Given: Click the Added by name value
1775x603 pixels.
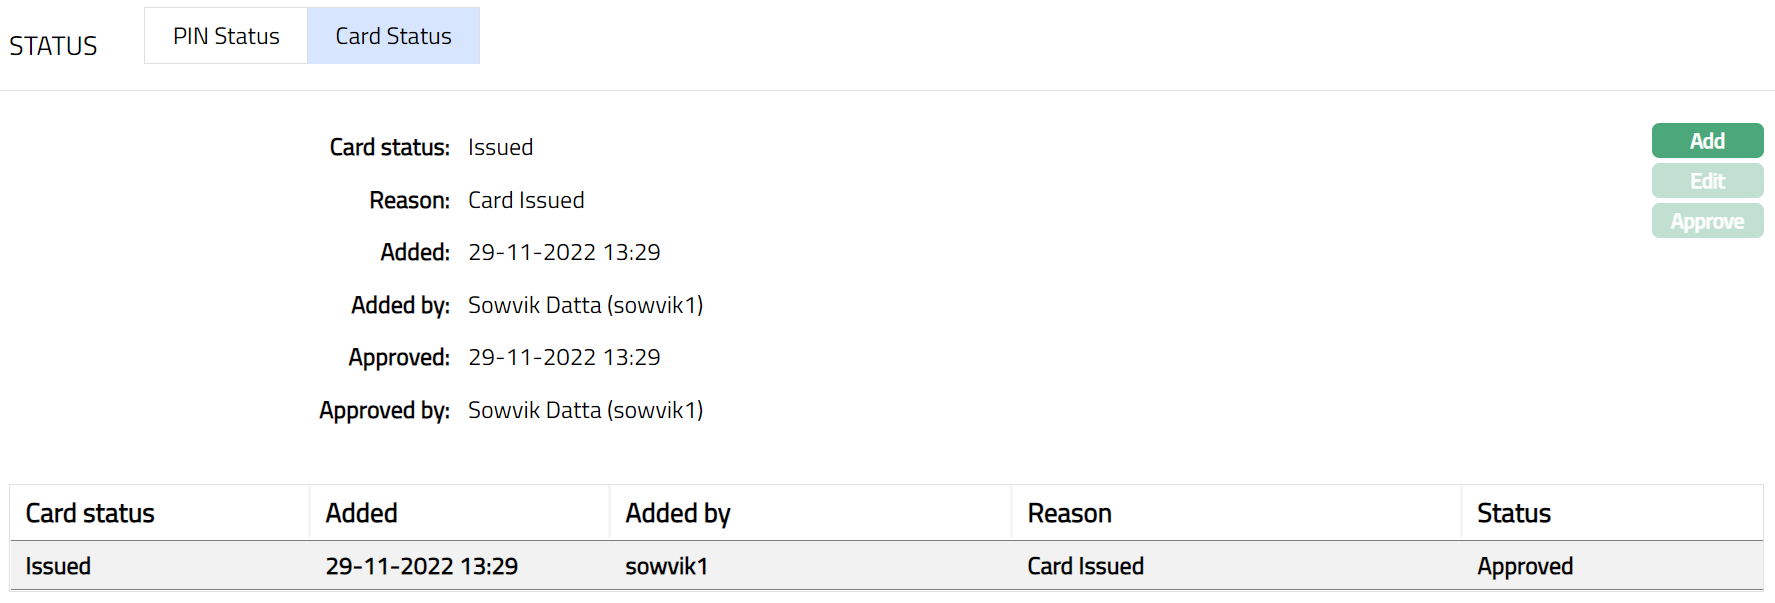Looking at the screenshot, I should pyautogui.click(x=585, y=305).
